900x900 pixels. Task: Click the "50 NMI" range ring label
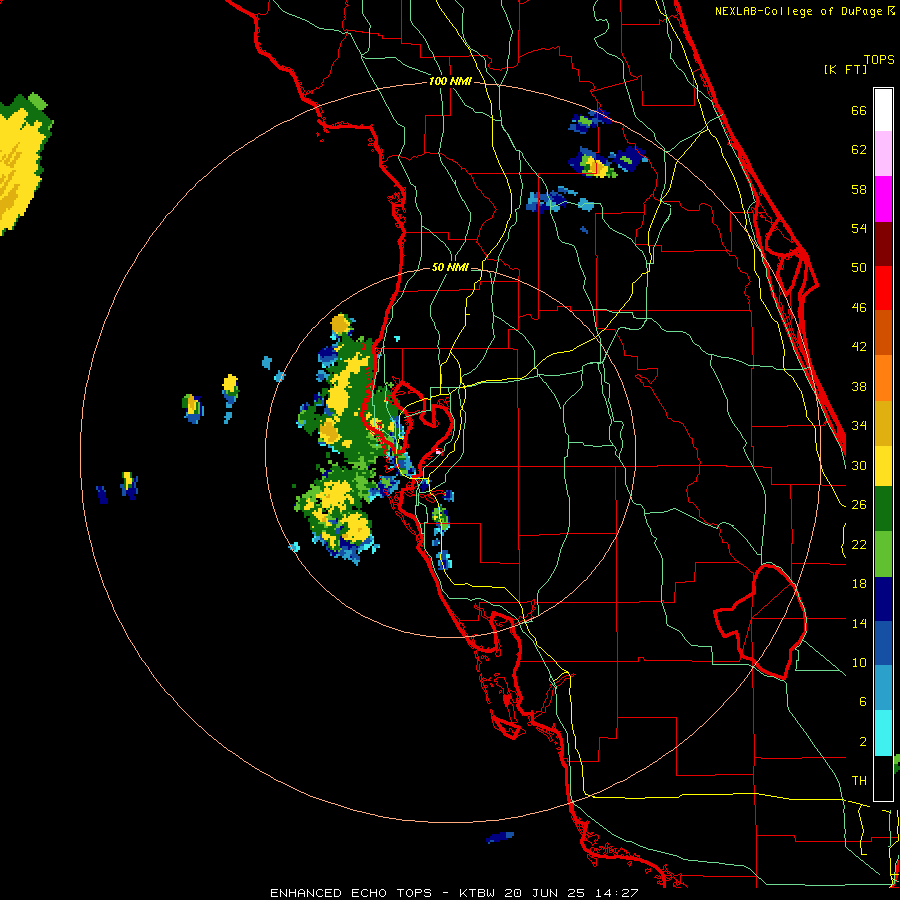tap(450, 267)
